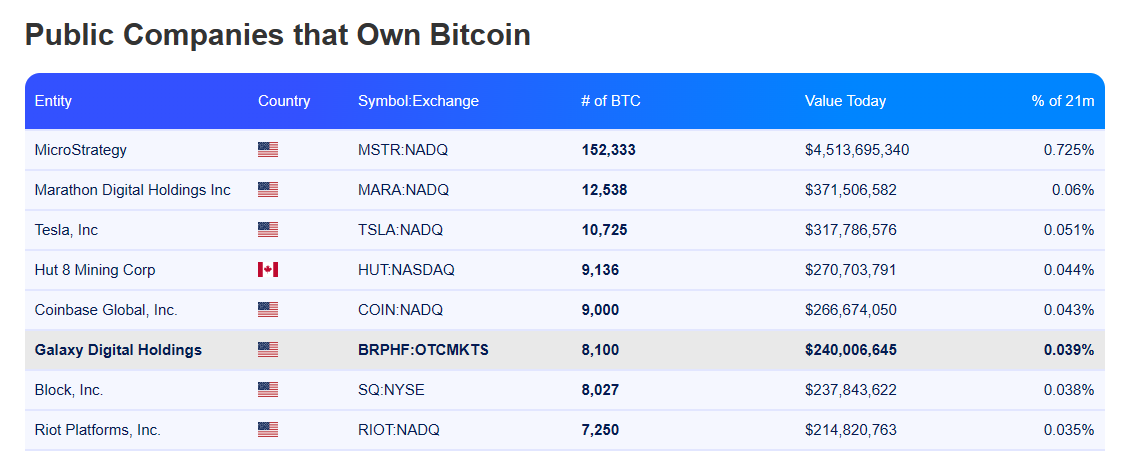Click the Symbol:Exchange column header
Screen dimensions: 1130x471
(418, 101)
